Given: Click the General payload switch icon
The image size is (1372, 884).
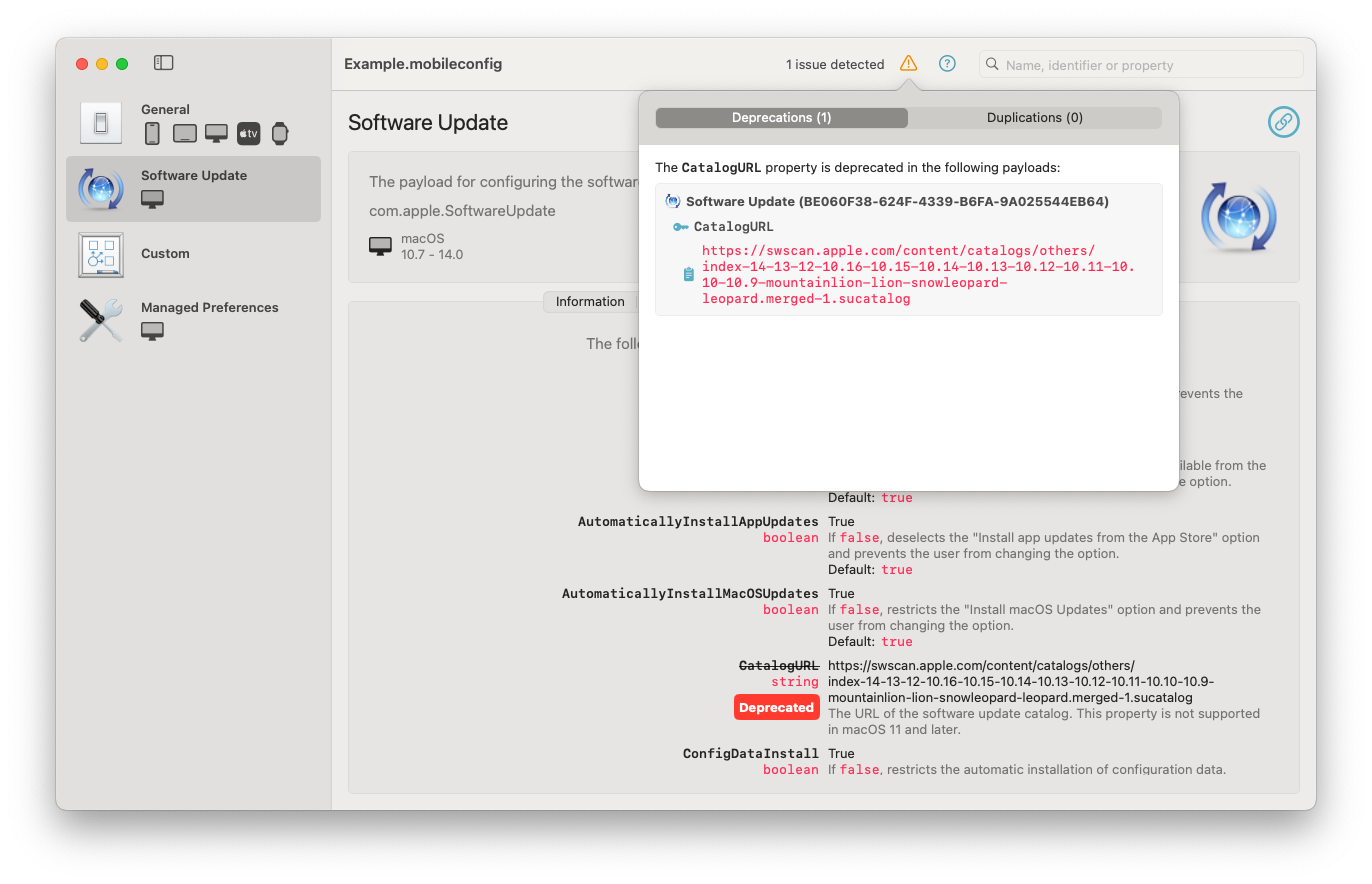Looking at the screenshot, I should coord(101,122).
